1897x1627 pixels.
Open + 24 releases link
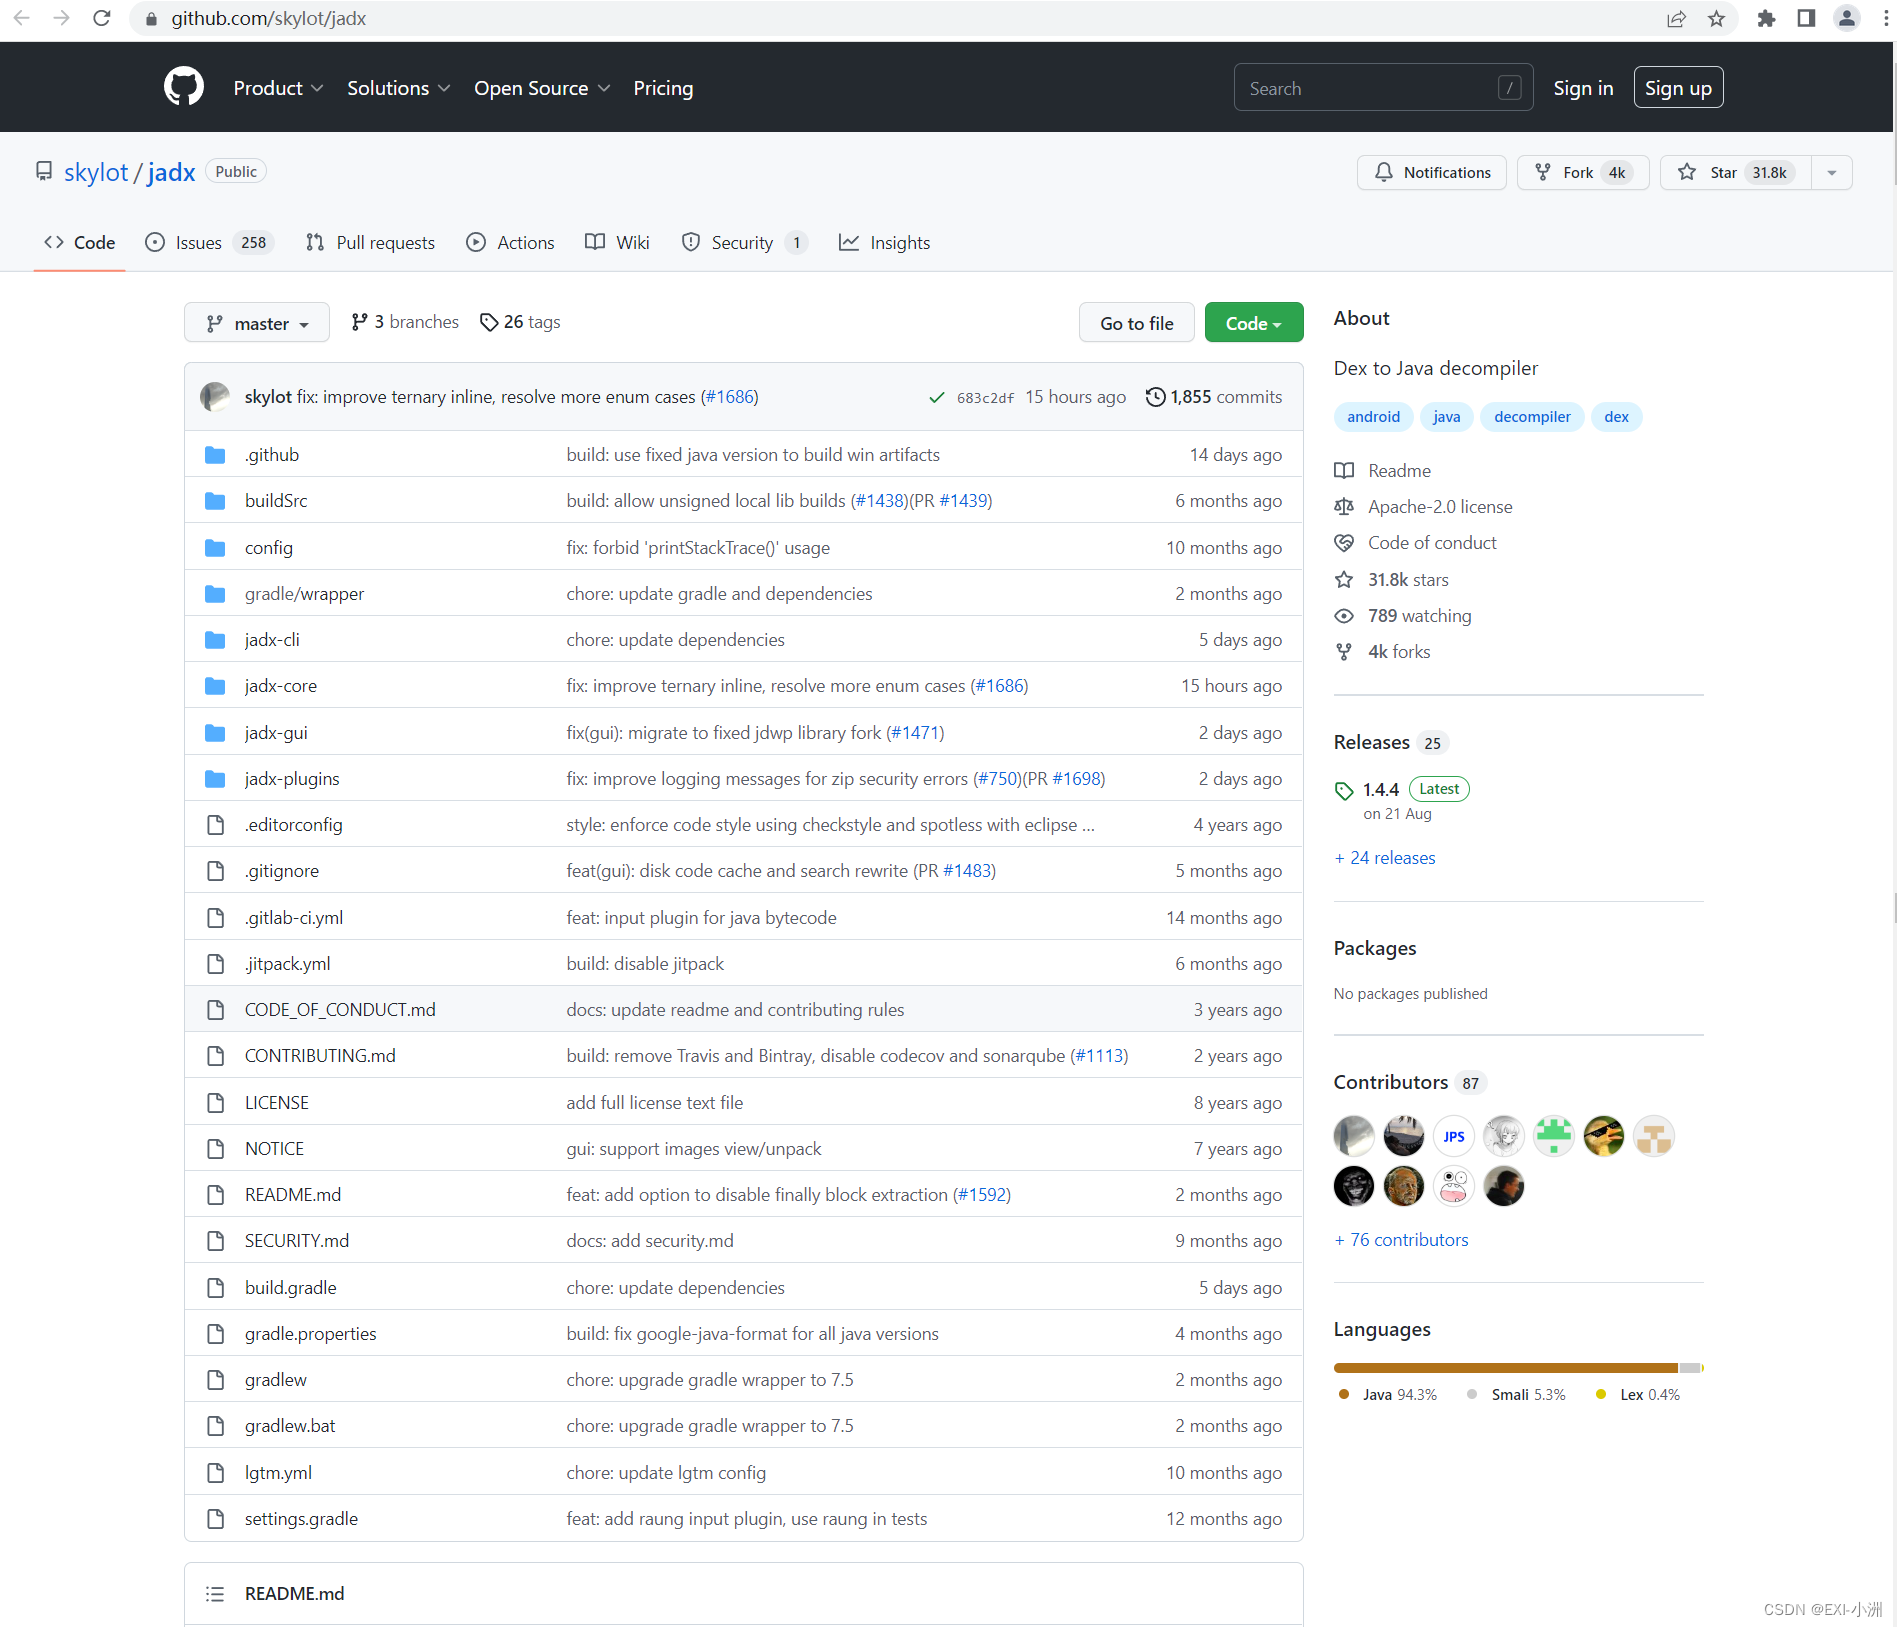point(1385,858)
